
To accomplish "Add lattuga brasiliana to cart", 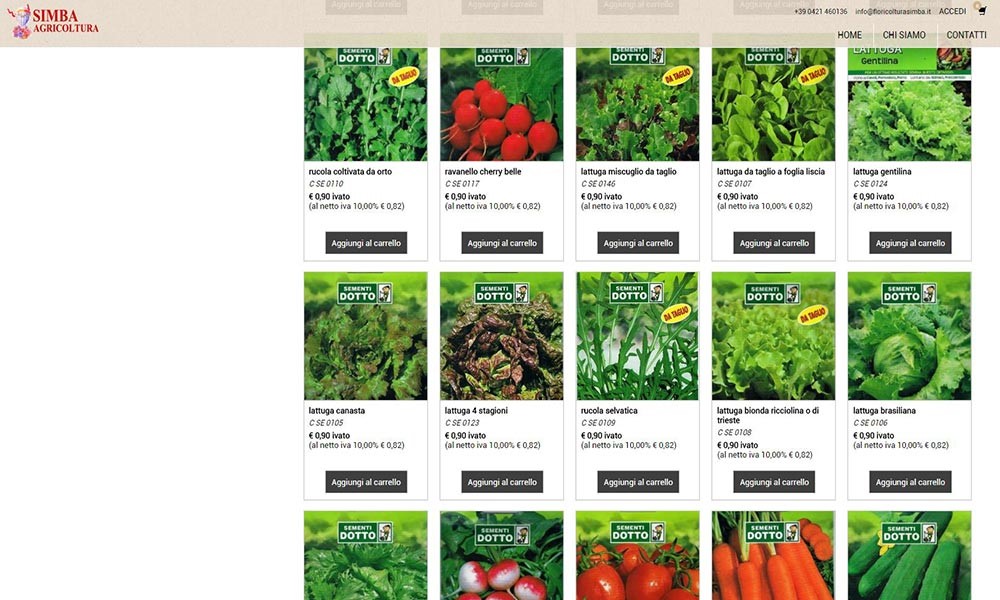I will click(x=910, y=482).
